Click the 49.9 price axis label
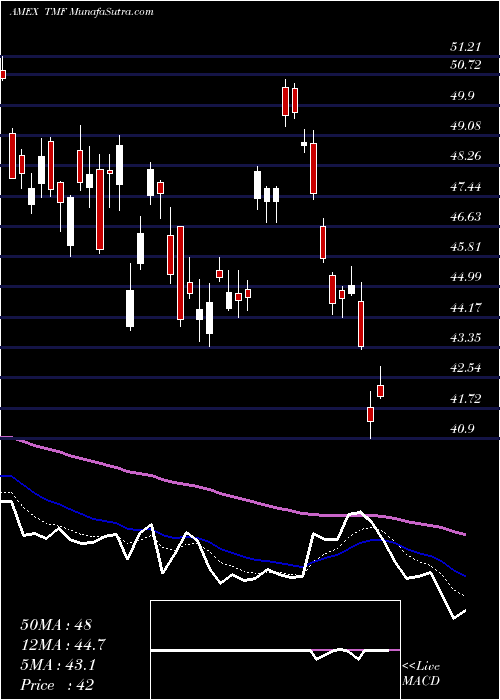 463,96
